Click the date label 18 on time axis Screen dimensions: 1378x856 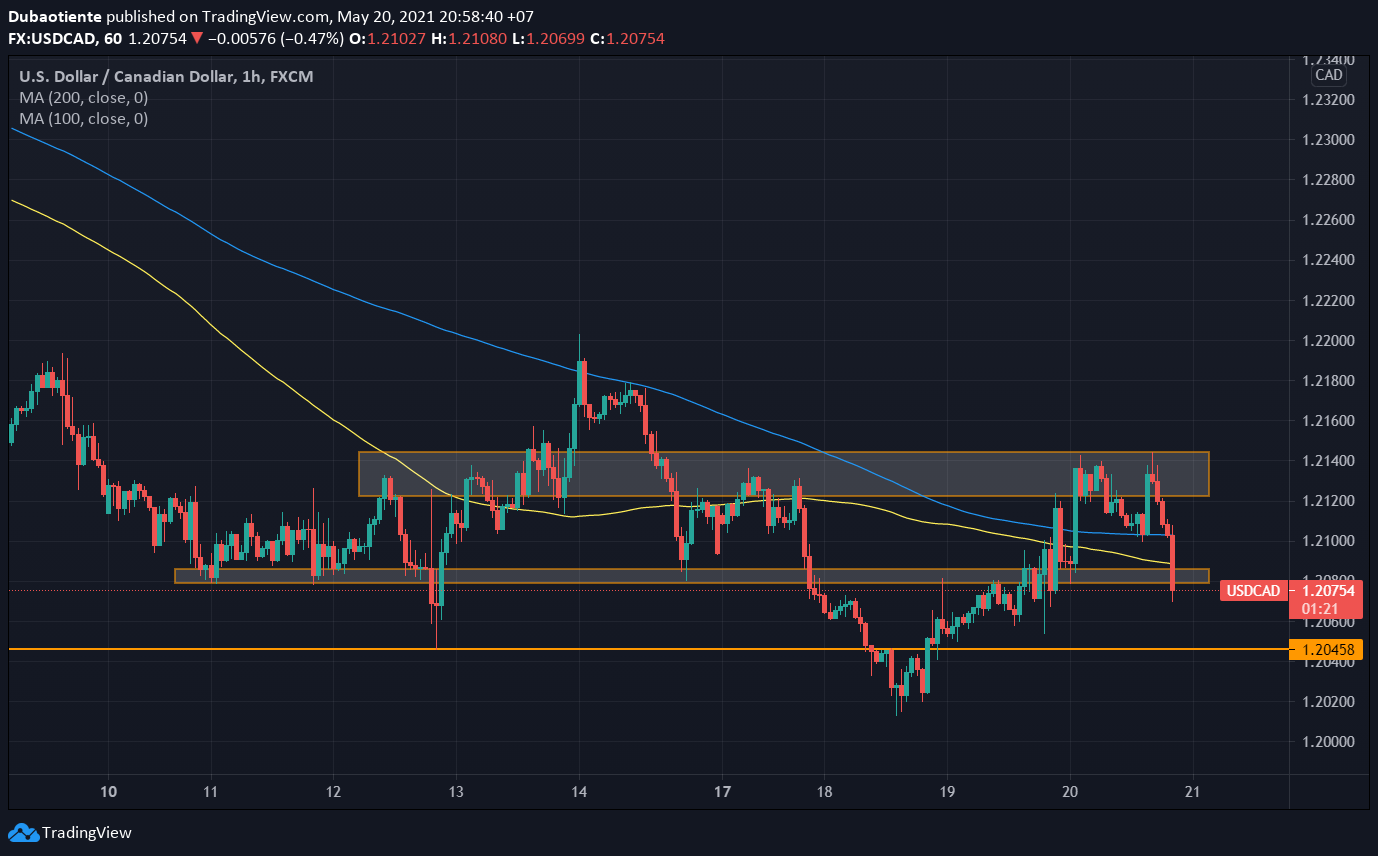click(824, 791)
